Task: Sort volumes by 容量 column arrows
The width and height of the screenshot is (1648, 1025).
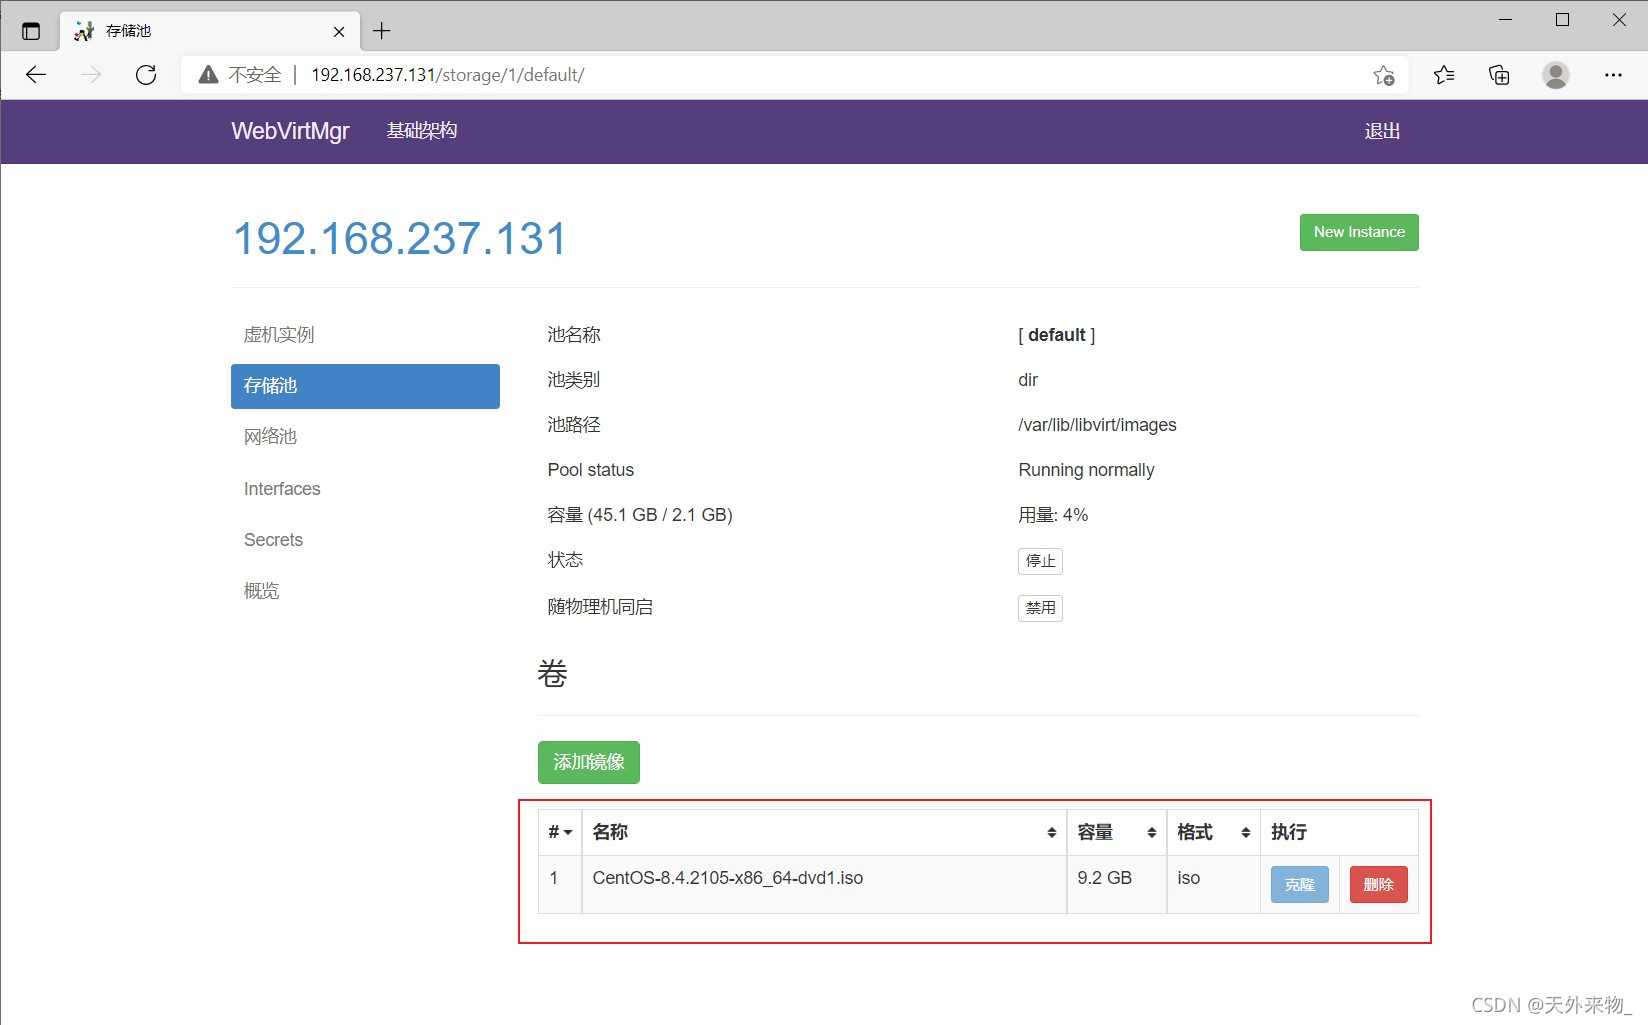Action: click(1151, 832)
